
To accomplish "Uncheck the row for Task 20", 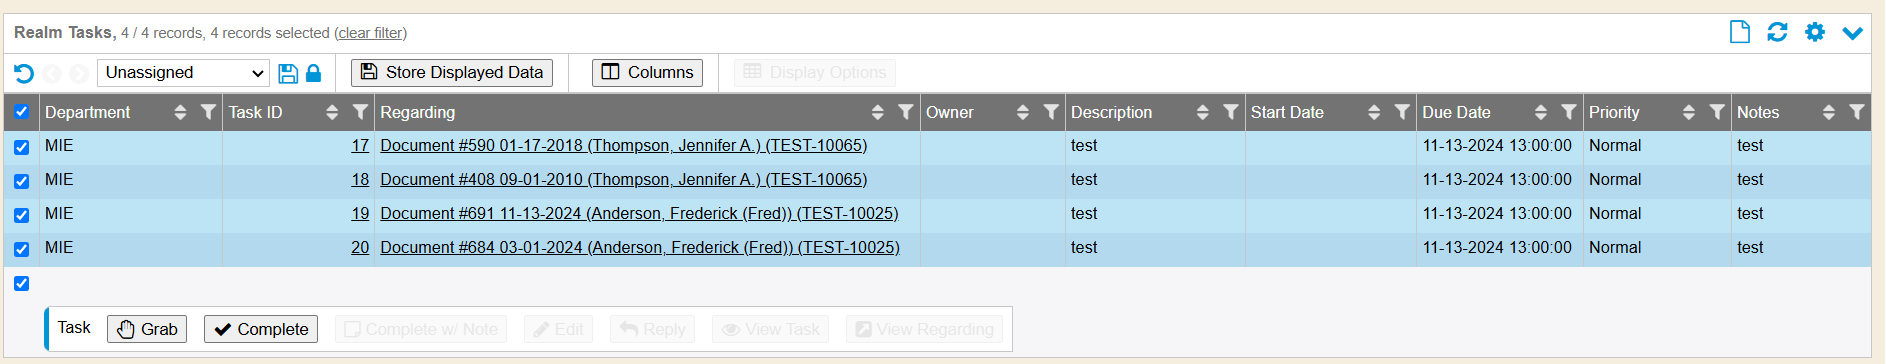I will 21,249.
